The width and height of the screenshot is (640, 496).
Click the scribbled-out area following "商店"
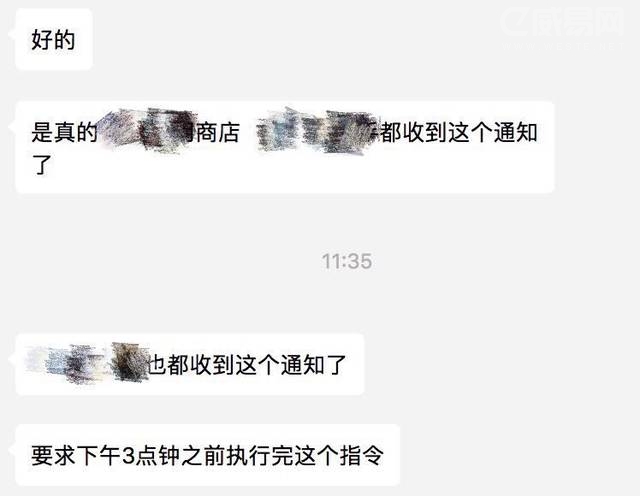coord(316,130)
